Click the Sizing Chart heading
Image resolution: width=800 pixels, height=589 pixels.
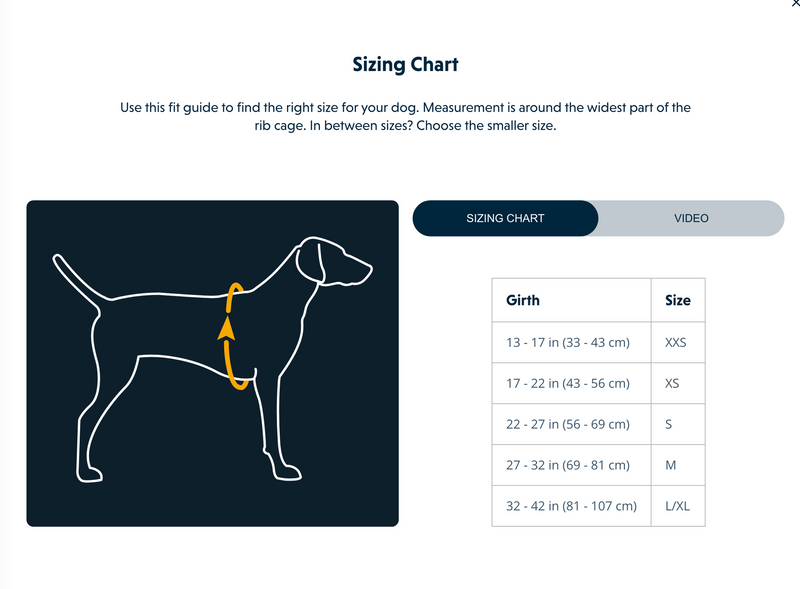[404, 62]
